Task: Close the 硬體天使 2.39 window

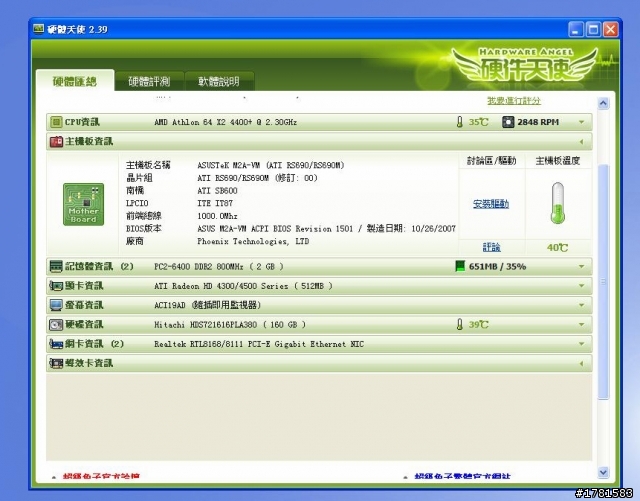Action: click(x=611, y=29)
